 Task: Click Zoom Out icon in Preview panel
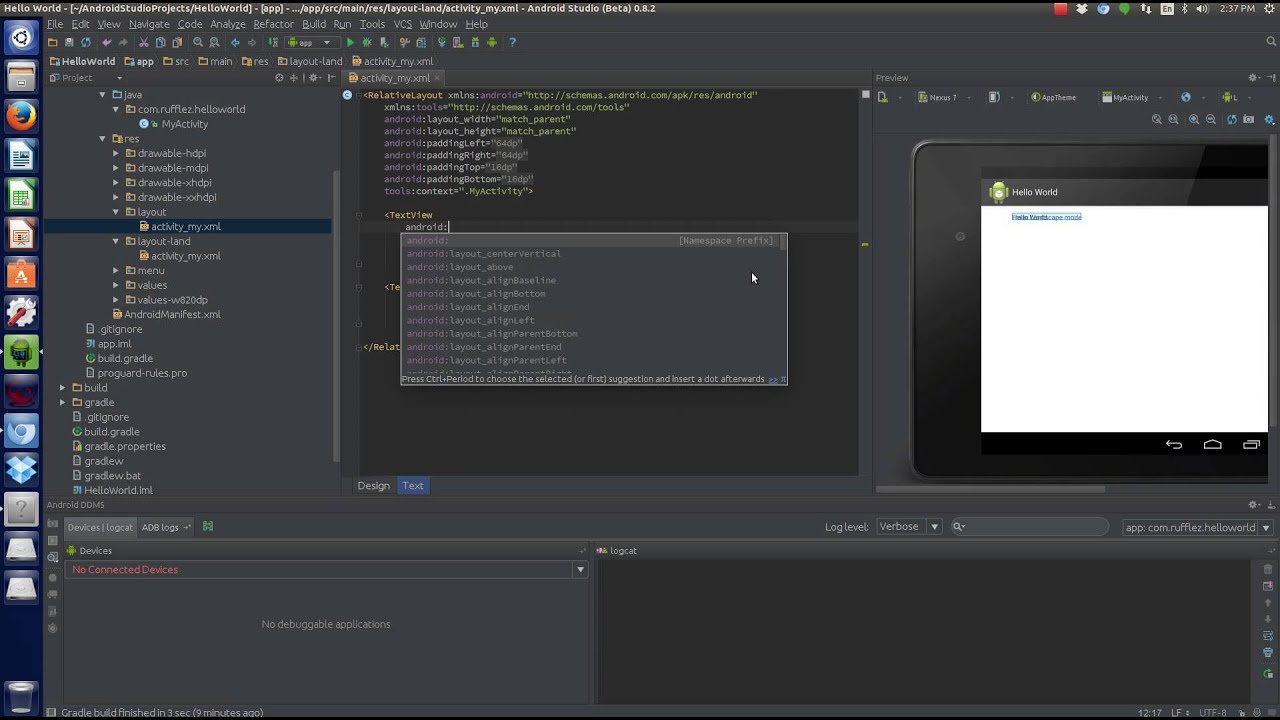[x=1210, y=119]
